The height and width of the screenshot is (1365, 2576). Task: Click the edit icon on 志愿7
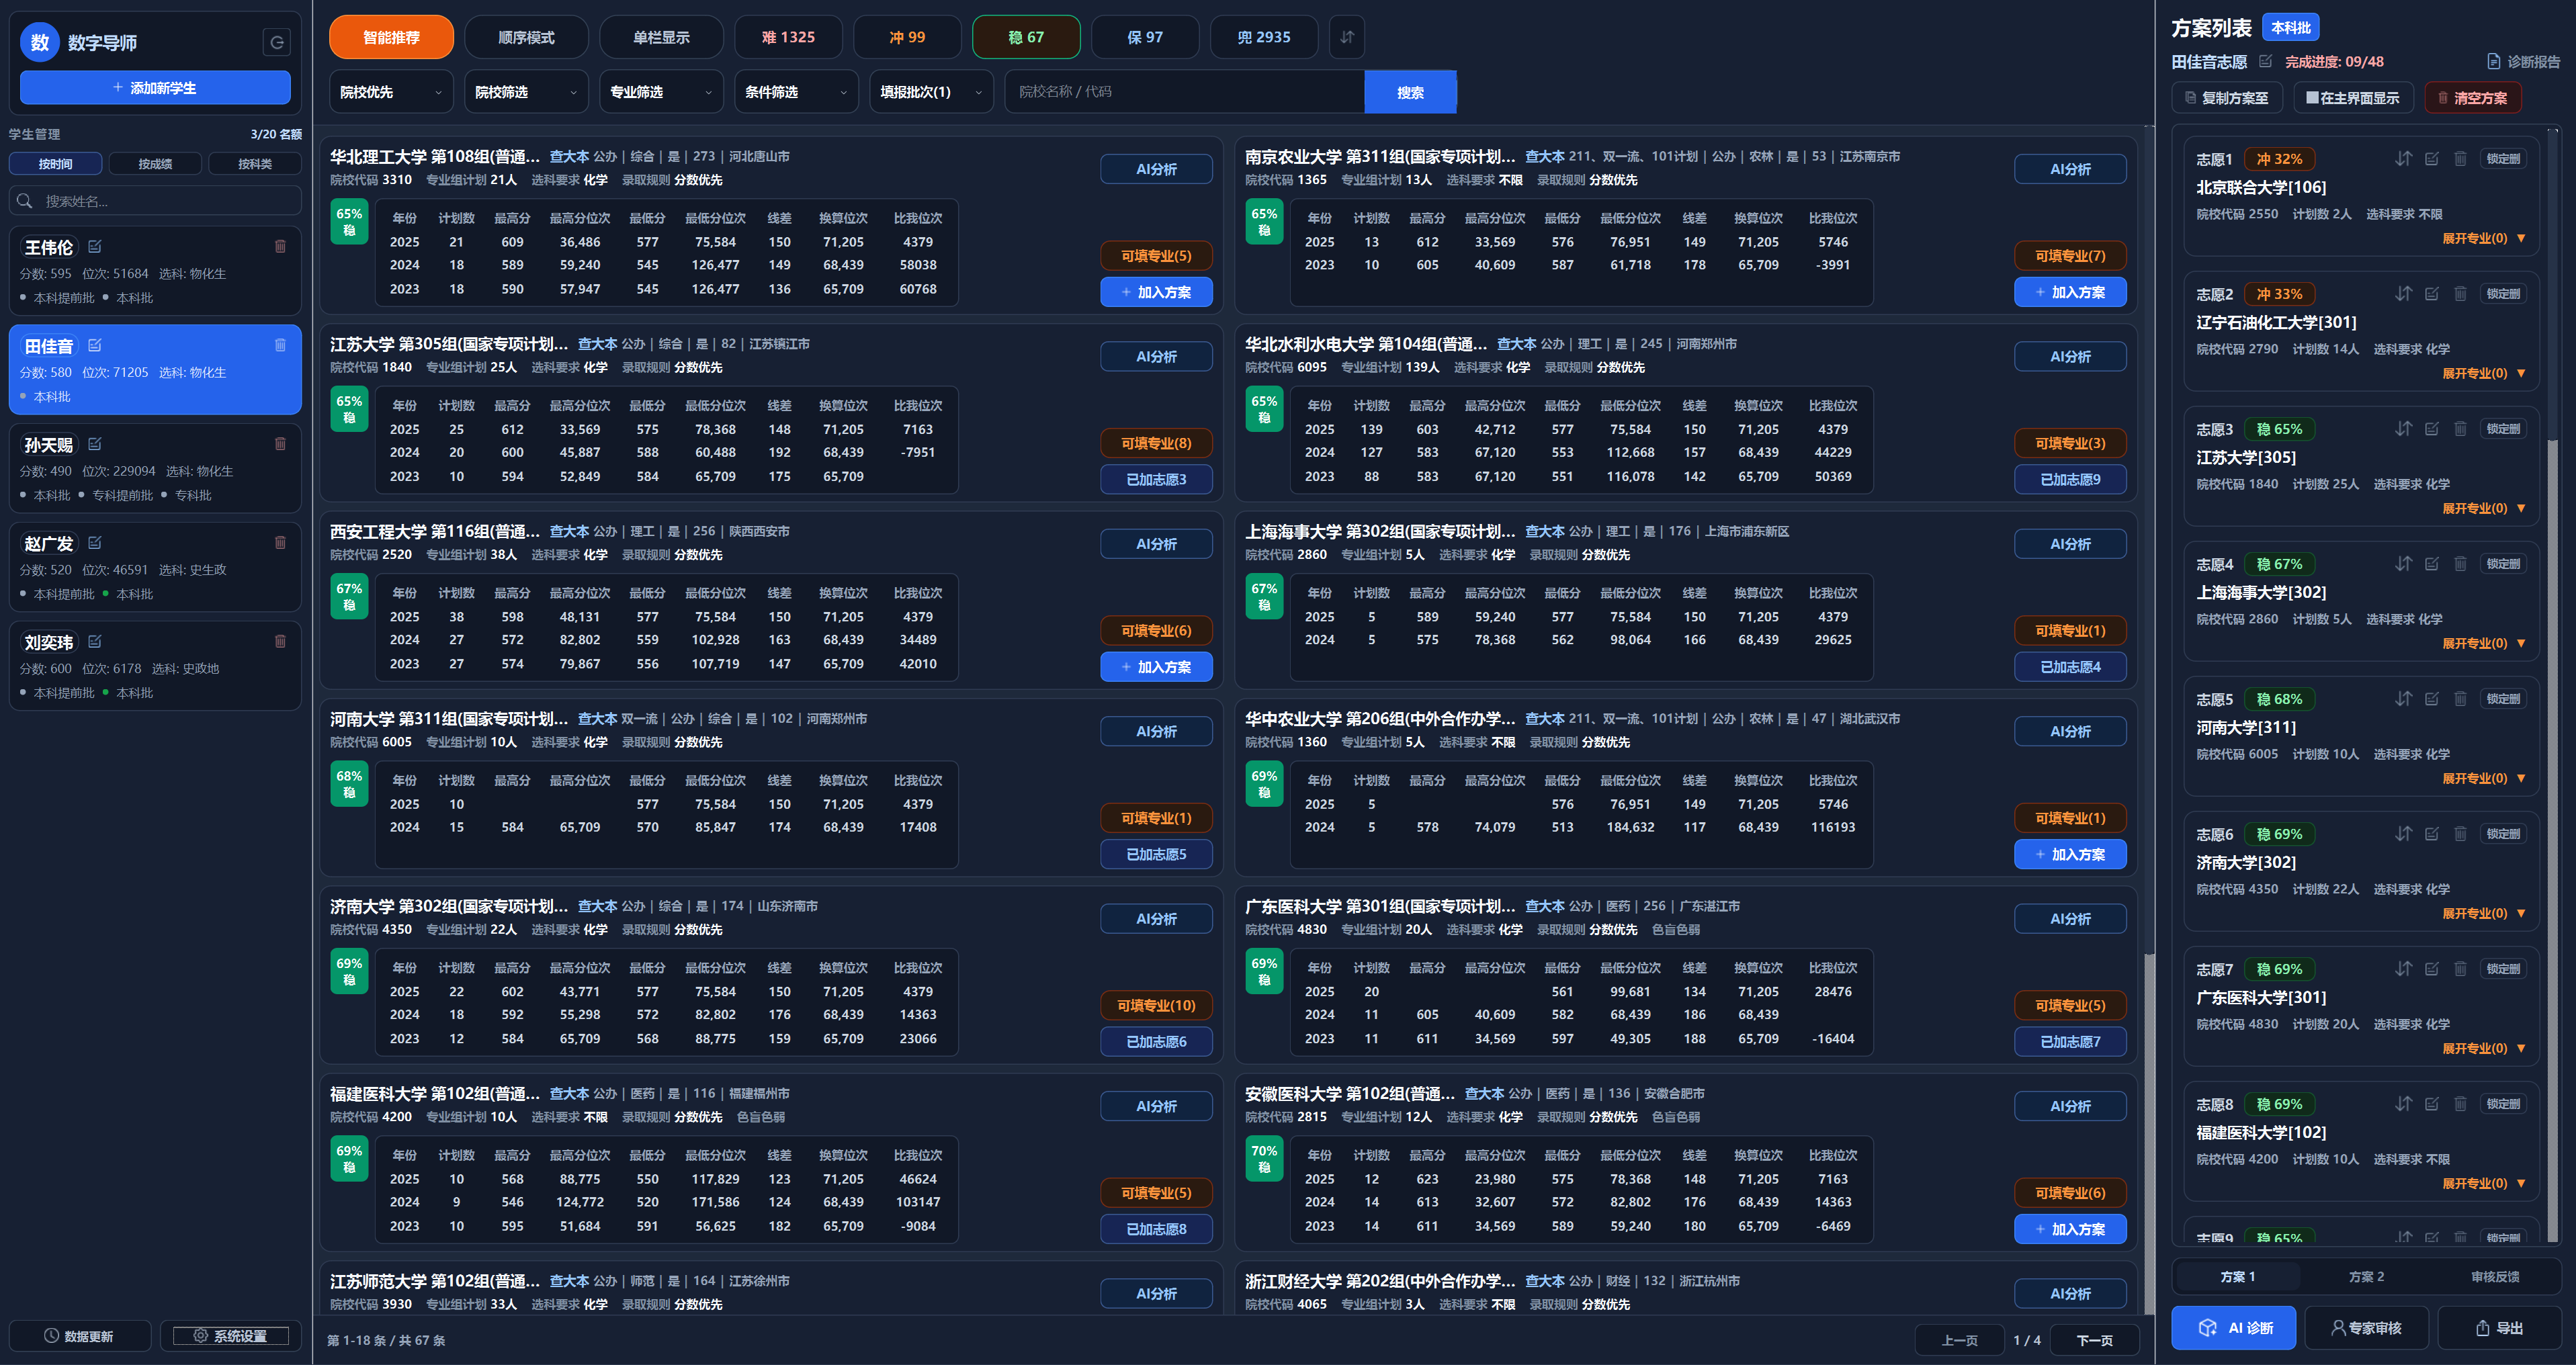pyautogui.click(x=2431, y=968)
